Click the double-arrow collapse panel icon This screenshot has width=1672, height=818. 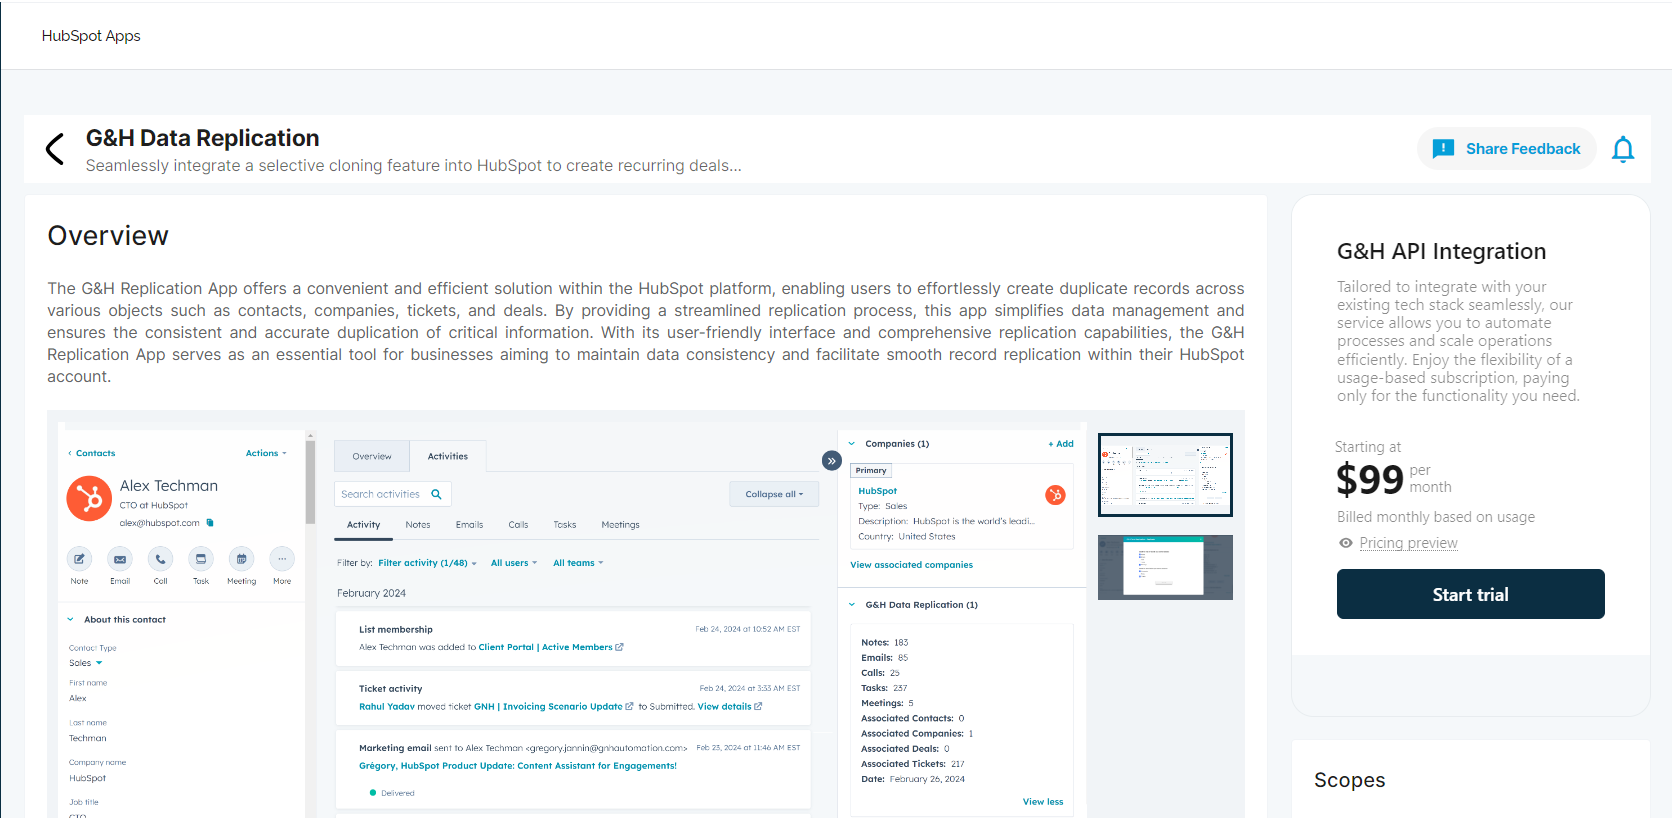[x=831, y=461]
